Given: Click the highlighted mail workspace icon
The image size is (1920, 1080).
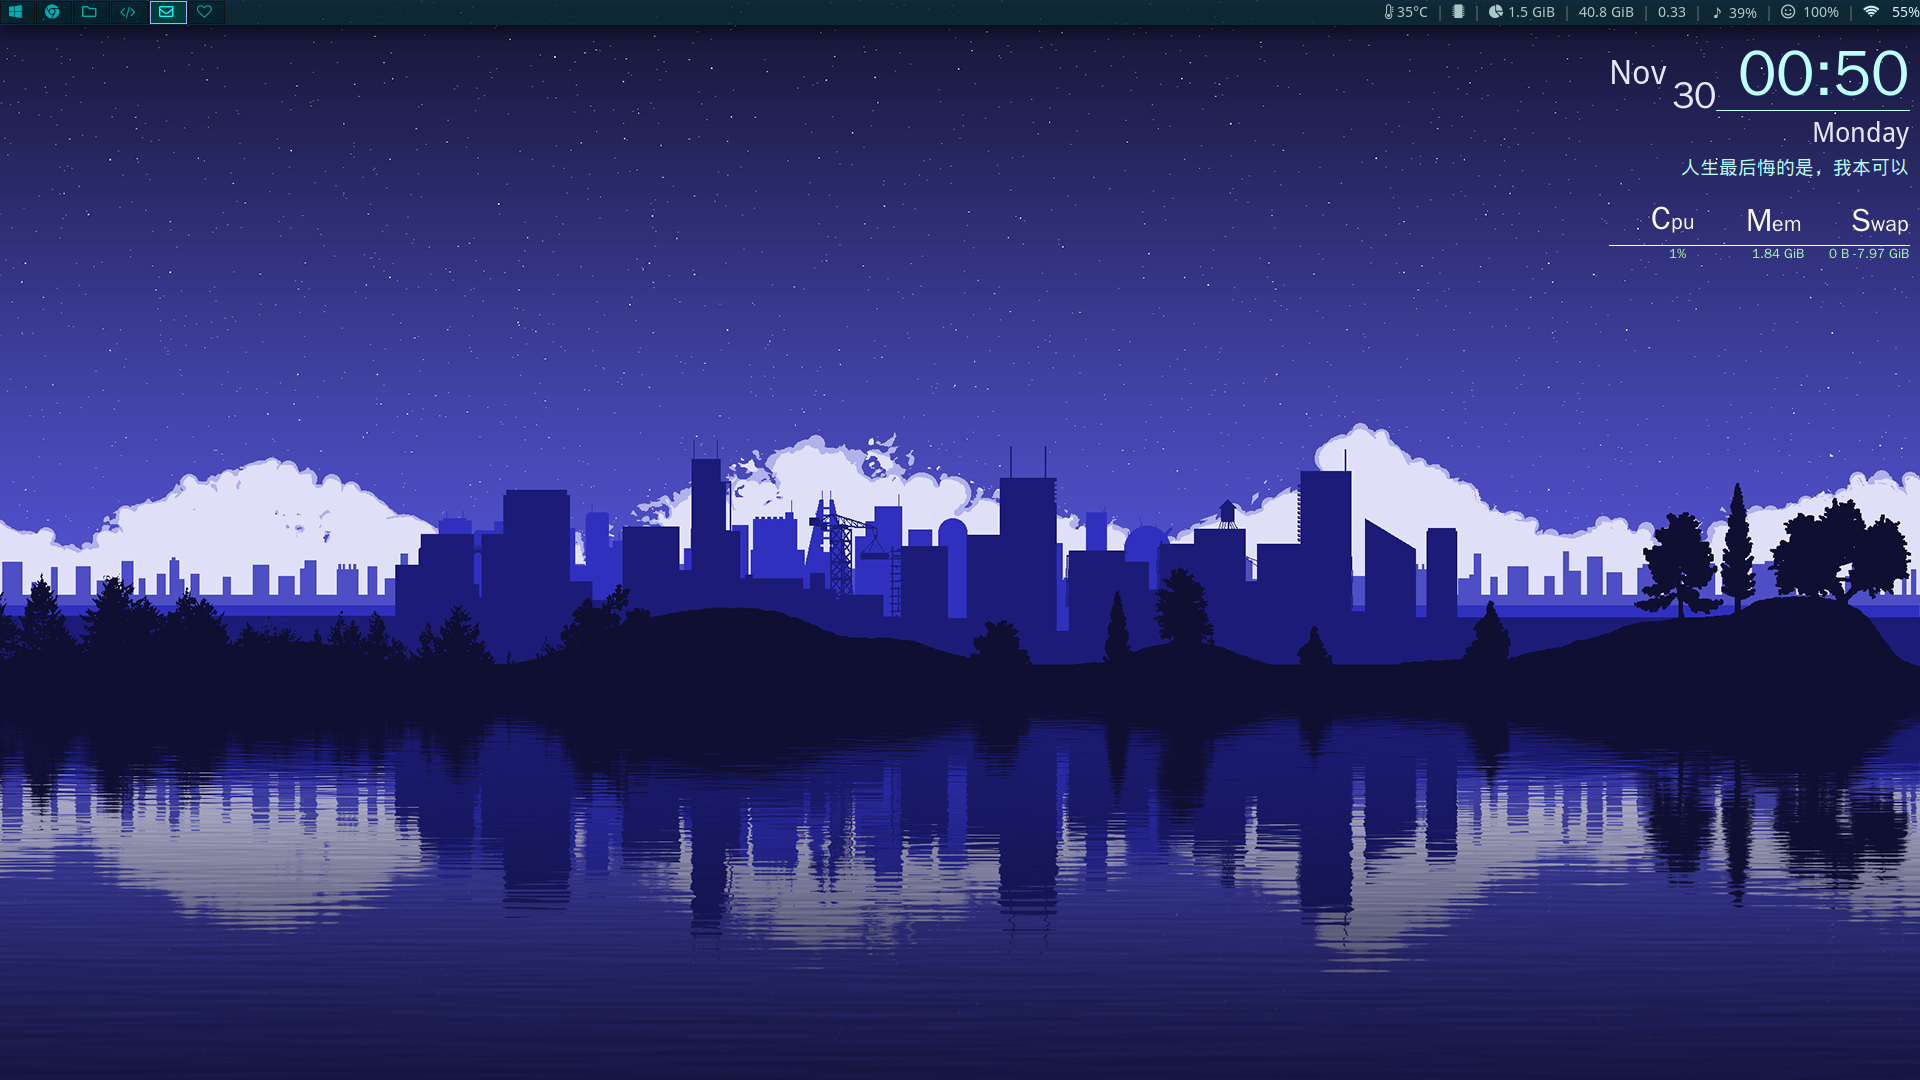Looking at the screenshot, I should (x=166, y=12).
